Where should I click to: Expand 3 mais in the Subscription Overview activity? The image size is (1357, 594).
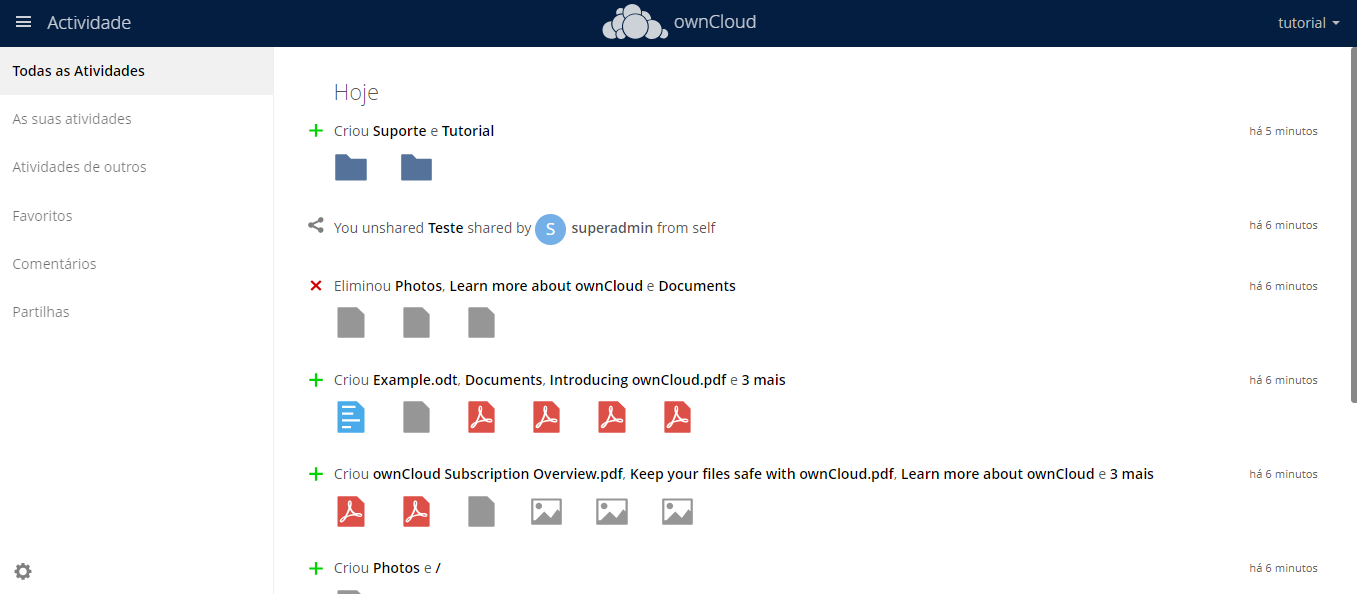(x=1132, y=474)
